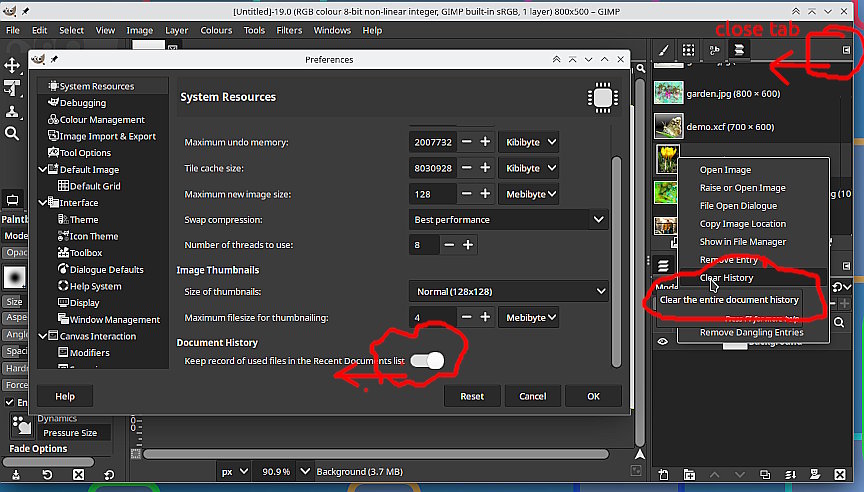Click the brush preview thumbnail in Tool Options
864x492 pixels.
pos(14,277)
